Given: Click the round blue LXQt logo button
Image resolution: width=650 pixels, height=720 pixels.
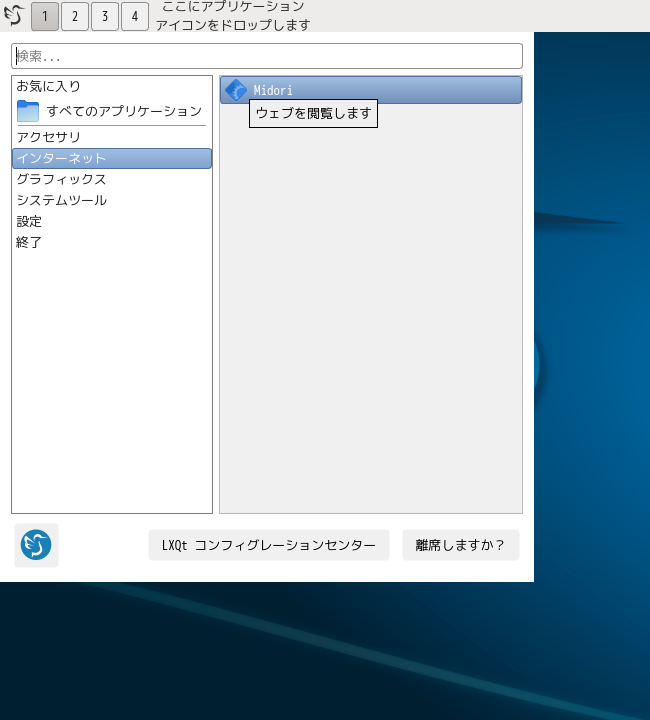Looking at the screenshot, I should pos(36,545).
